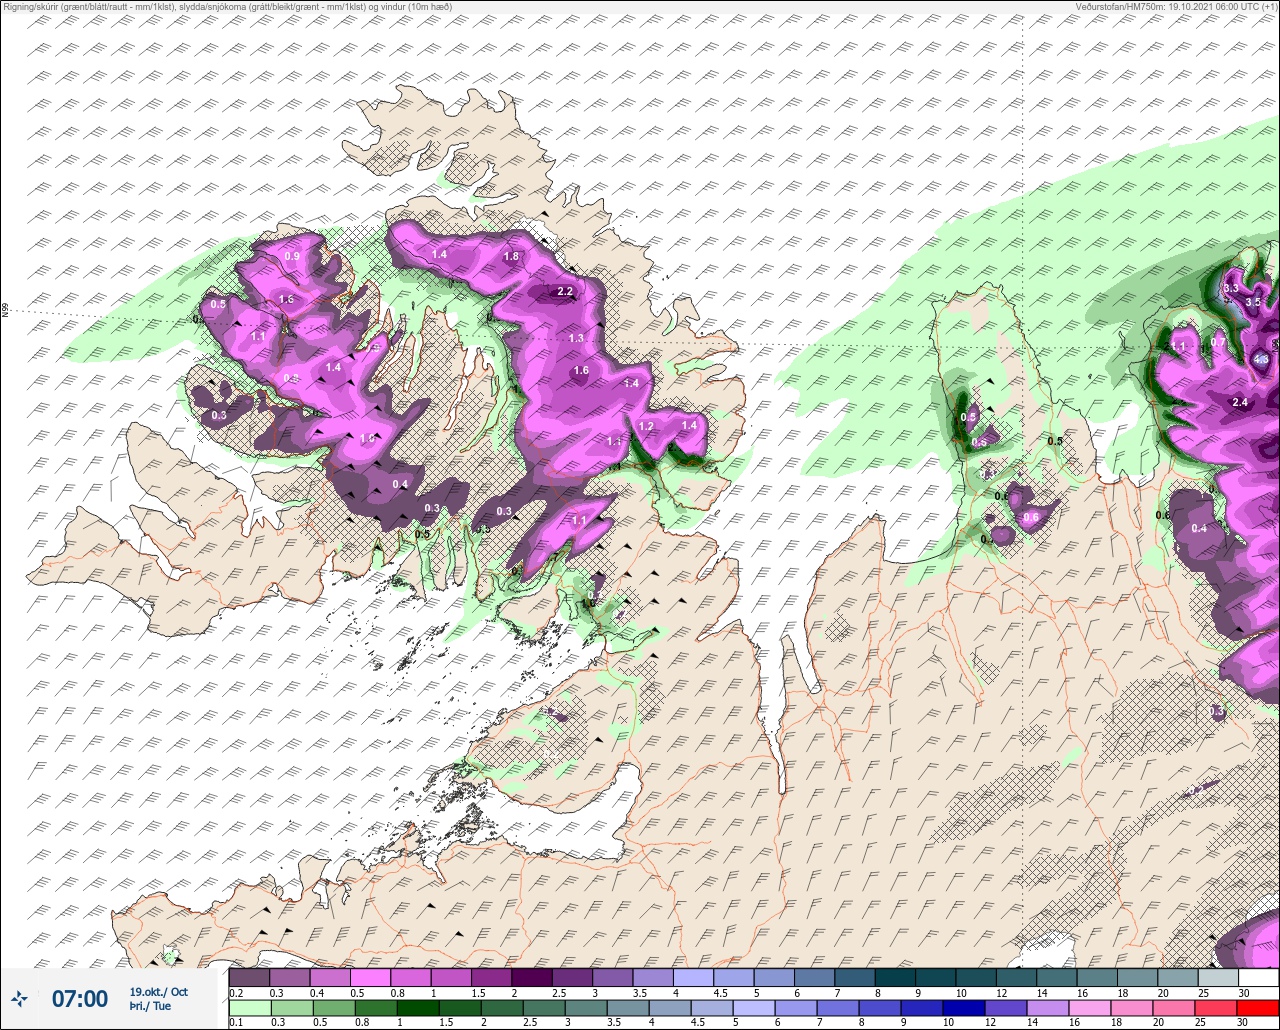
Task: Select lower legend red swatch at 30
Action: [x=1258, y=1007]
